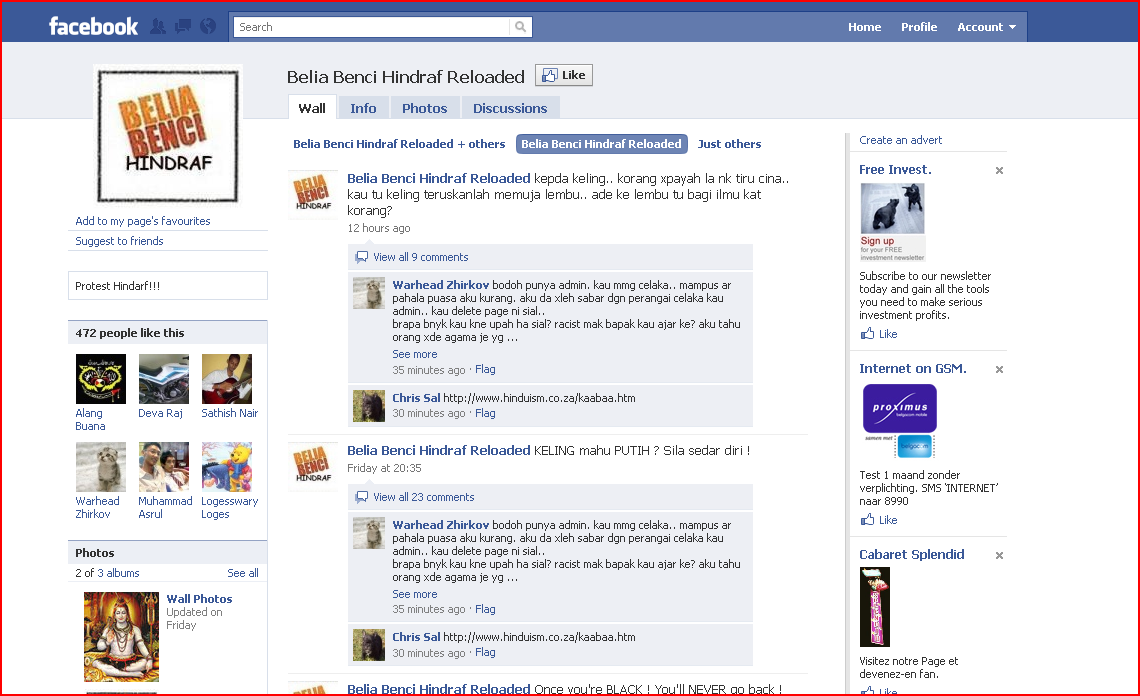Click the Cabaret Splendid advert image
The width and height of the screenshot is (1140, 696).
pyautogui.click(x=875, y=607)
